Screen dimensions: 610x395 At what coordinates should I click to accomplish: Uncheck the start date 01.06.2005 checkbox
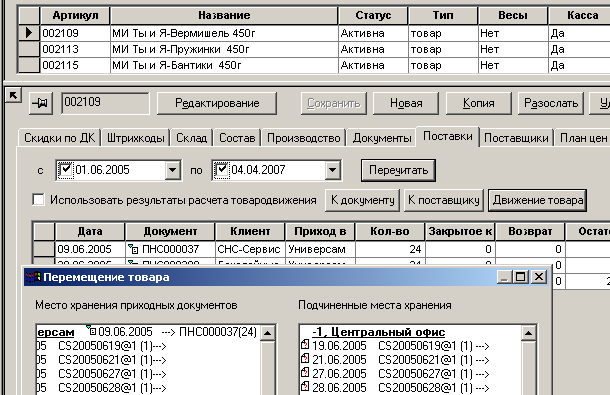coord(66,170)
